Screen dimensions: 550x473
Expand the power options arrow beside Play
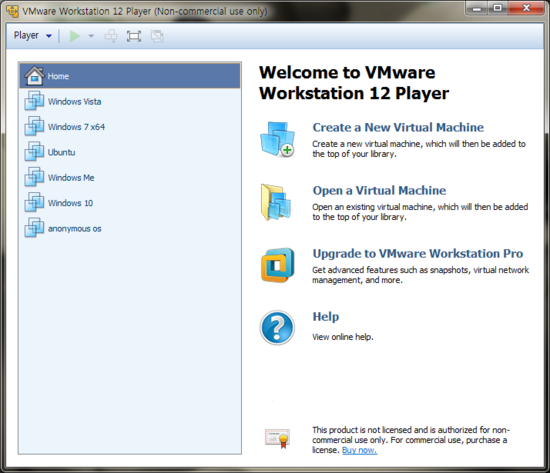point(91,36)
